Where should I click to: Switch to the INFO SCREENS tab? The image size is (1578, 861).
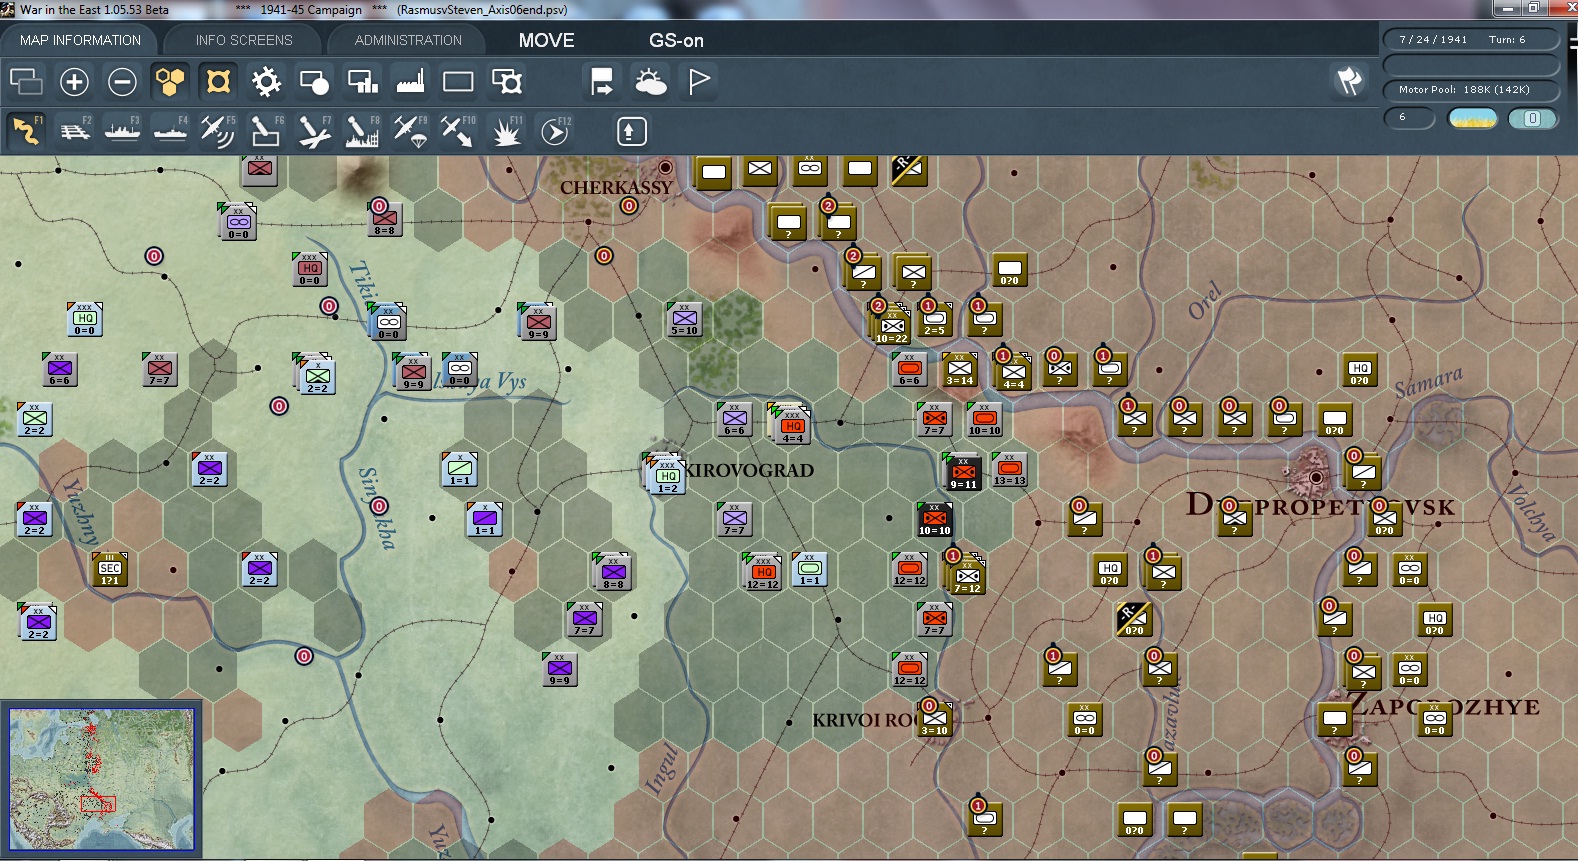tap(244, 40)
